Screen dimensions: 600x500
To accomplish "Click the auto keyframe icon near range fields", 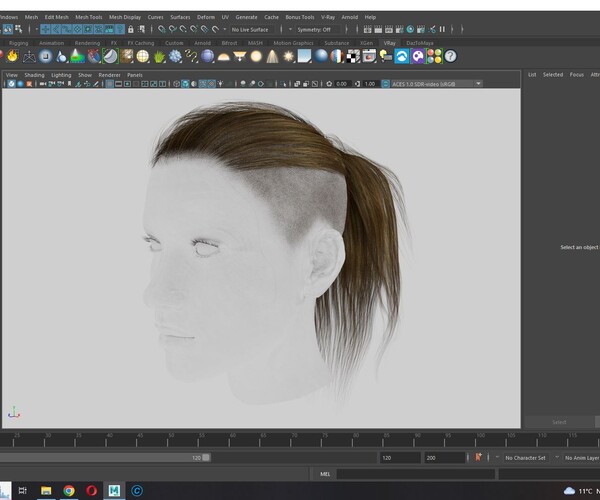I will tap(478, 457).
